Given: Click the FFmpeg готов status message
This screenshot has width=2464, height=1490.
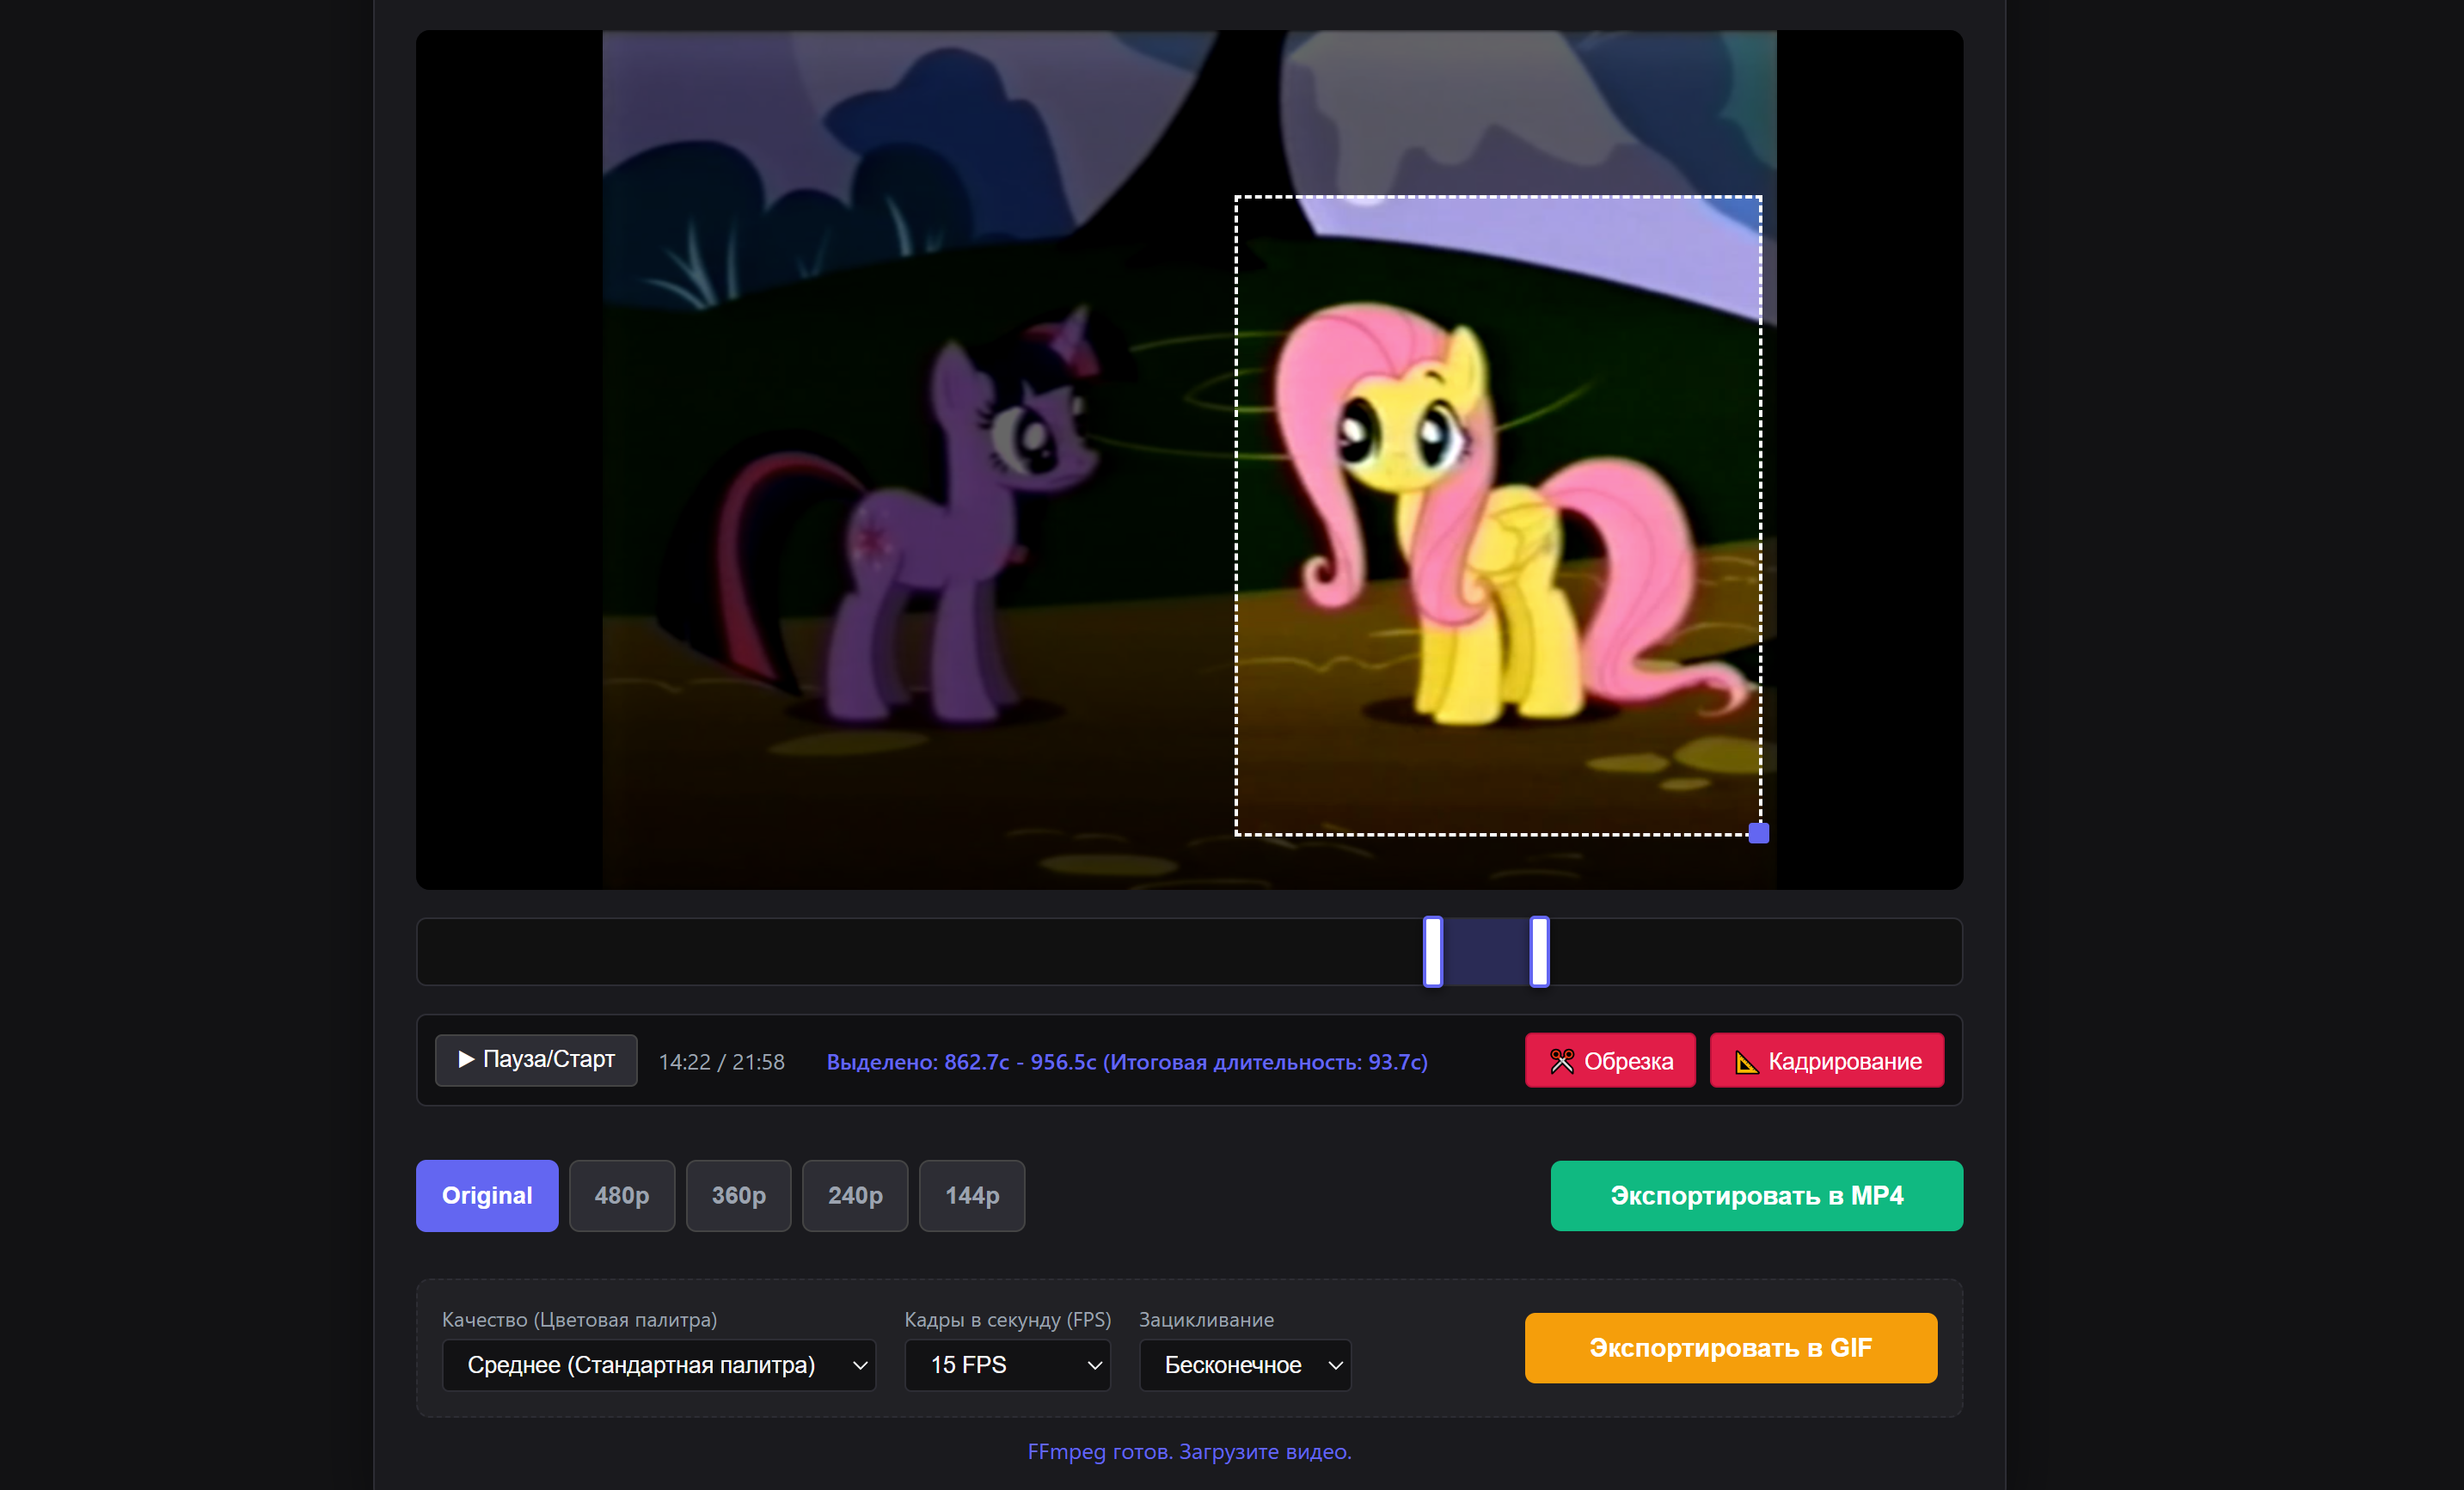Looking at the screenshot, I should [x=1189, y=1451].
